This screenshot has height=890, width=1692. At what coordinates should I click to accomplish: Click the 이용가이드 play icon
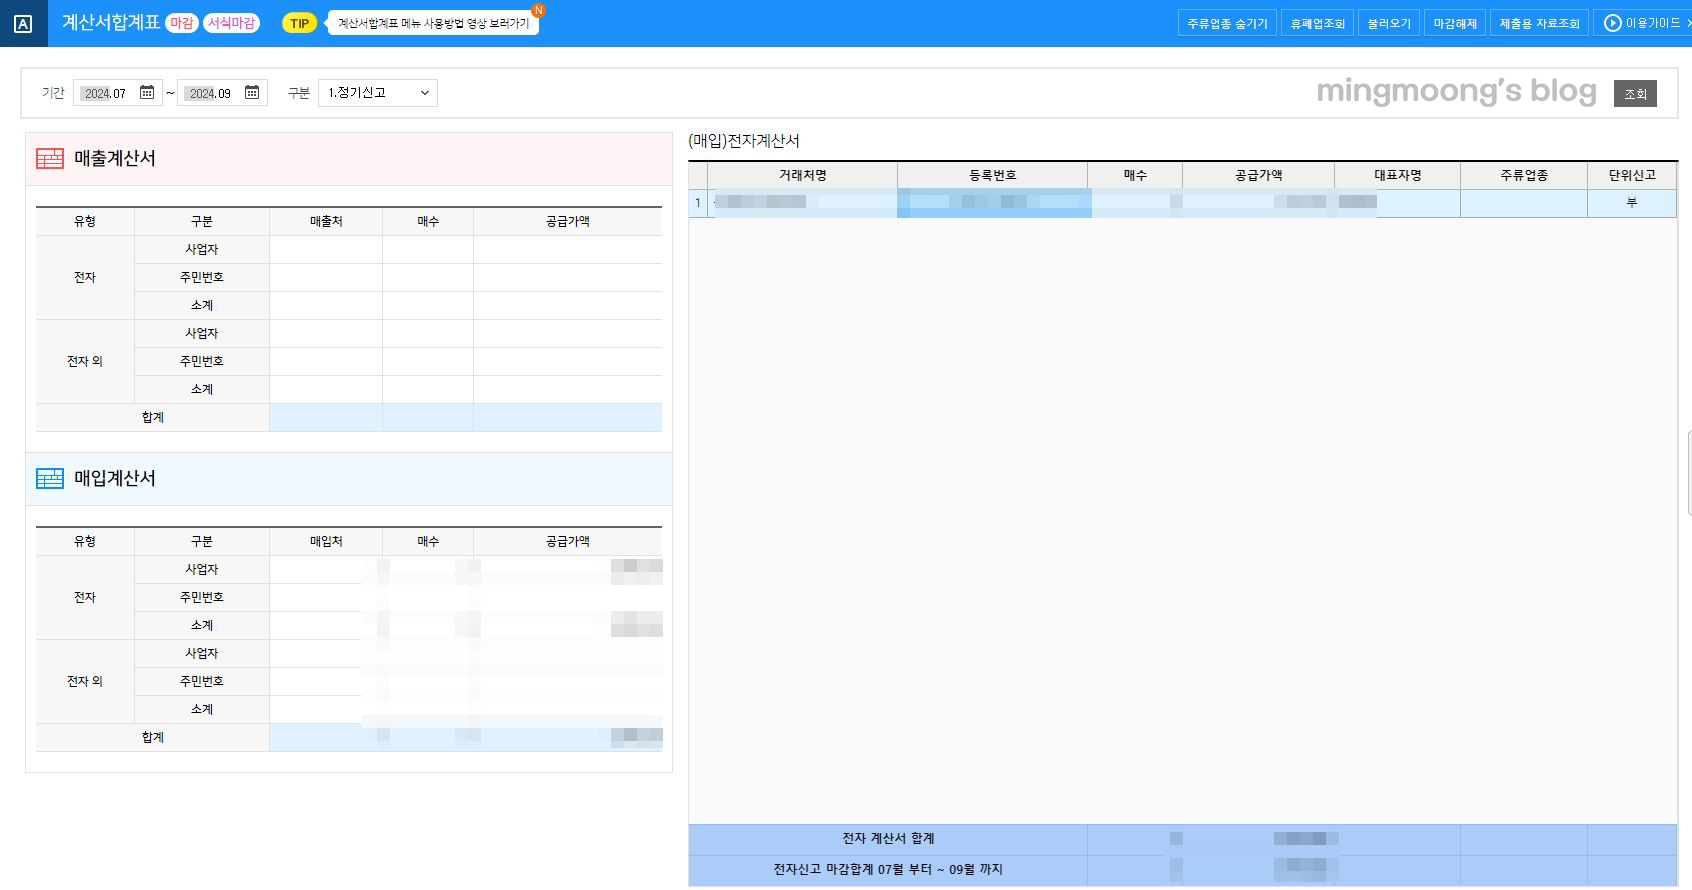1612,23
